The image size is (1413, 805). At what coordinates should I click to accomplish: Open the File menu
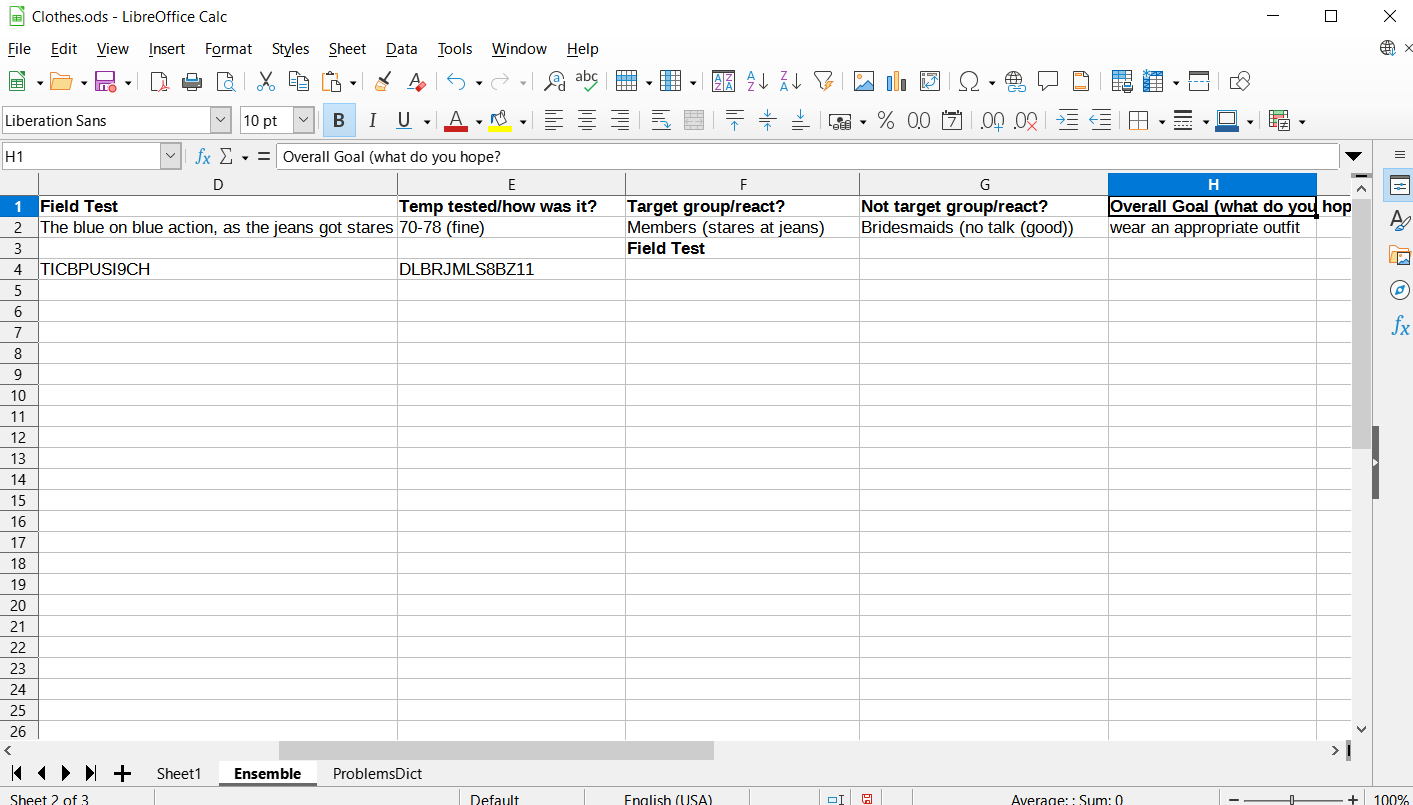[19, 49]
